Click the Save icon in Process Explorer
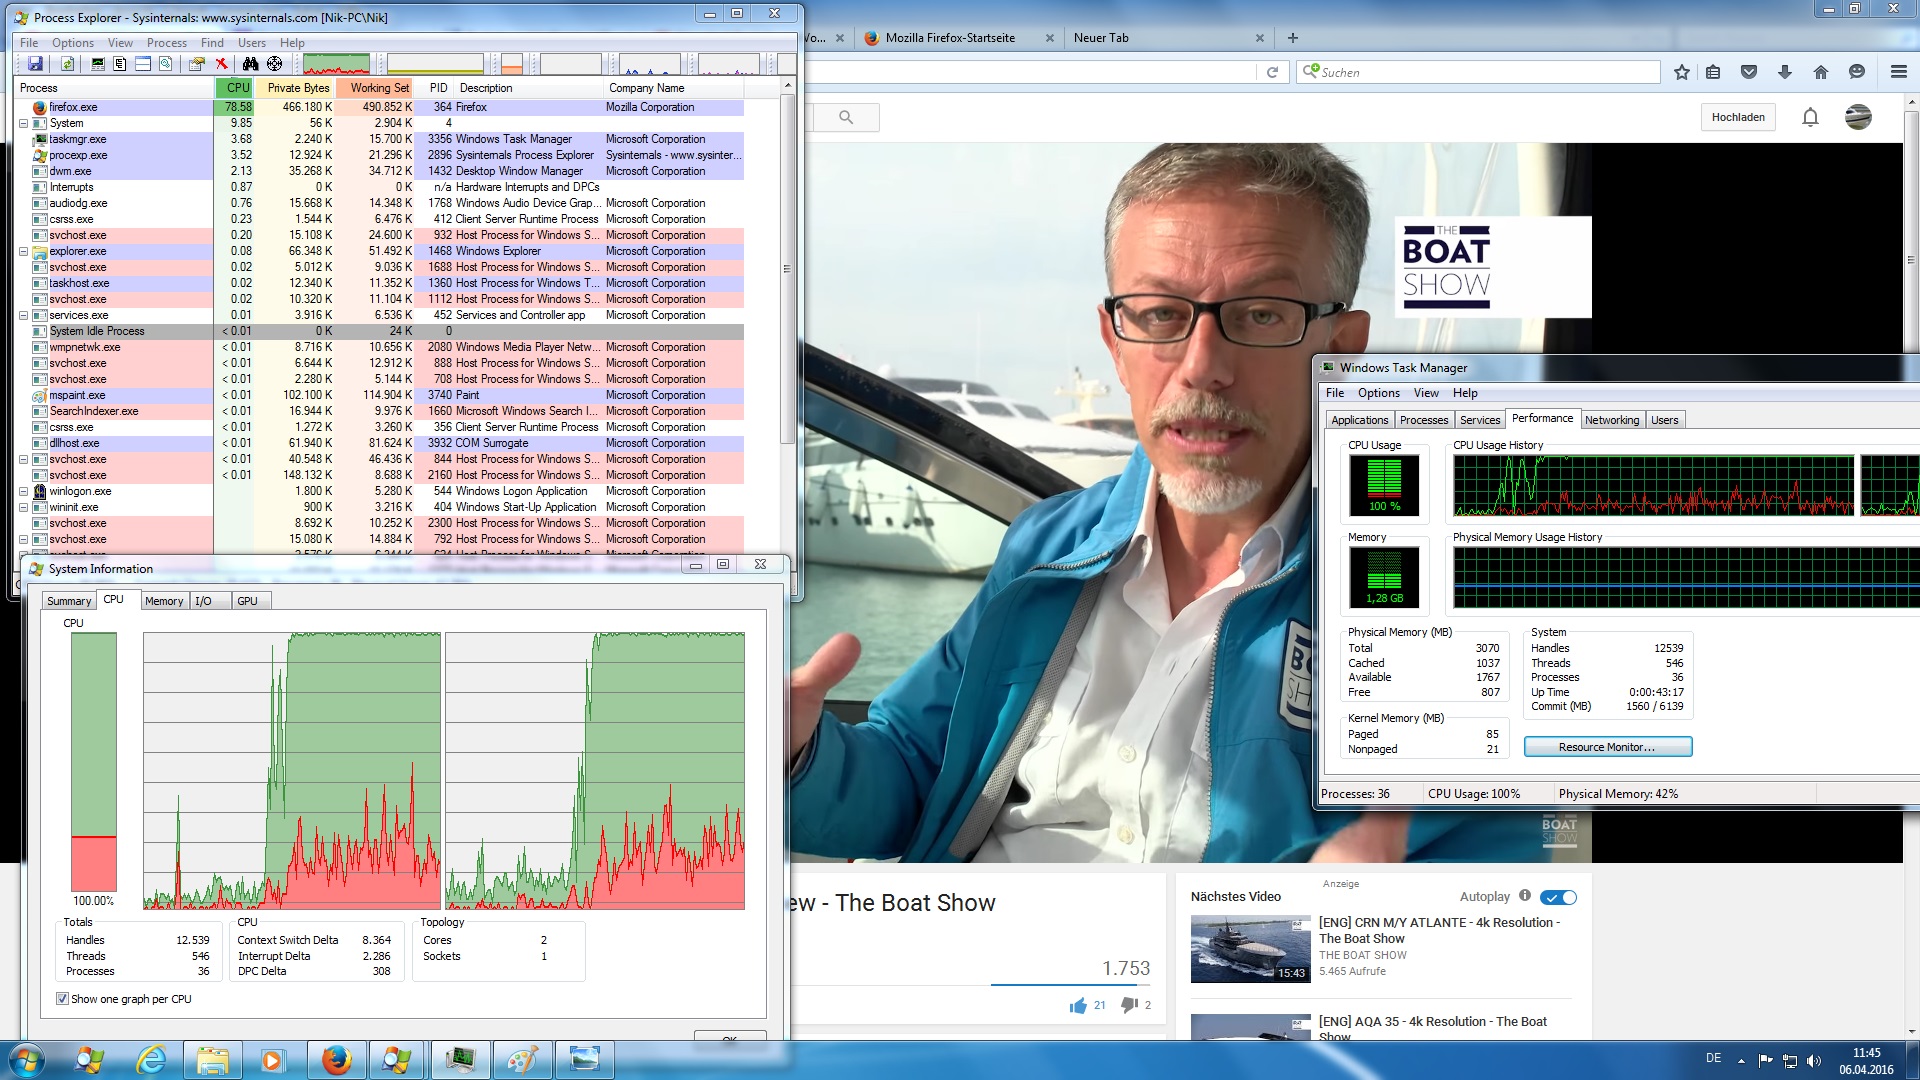This screenshot has width=1920, height=1080. click(x=35, y=64)
